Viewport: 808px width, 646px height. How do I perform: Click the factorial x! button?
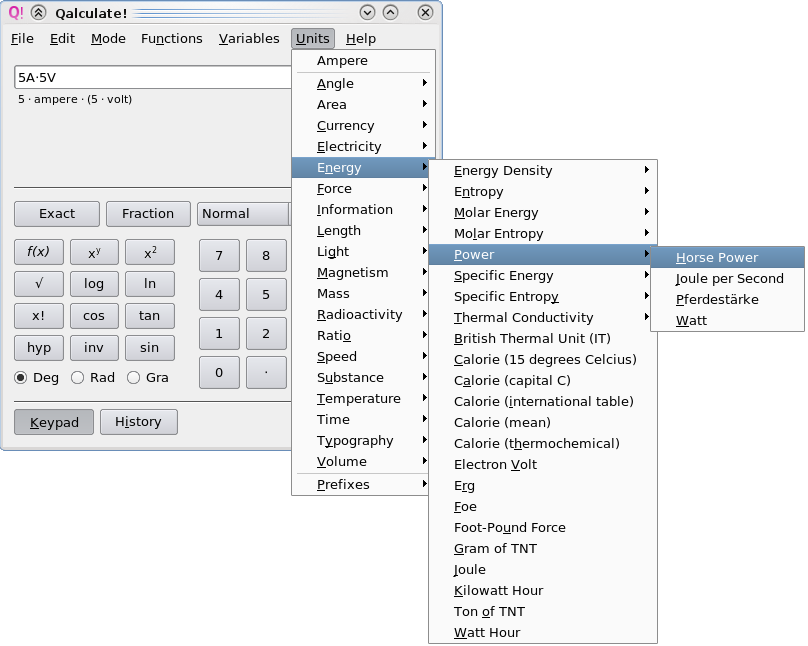39,316
